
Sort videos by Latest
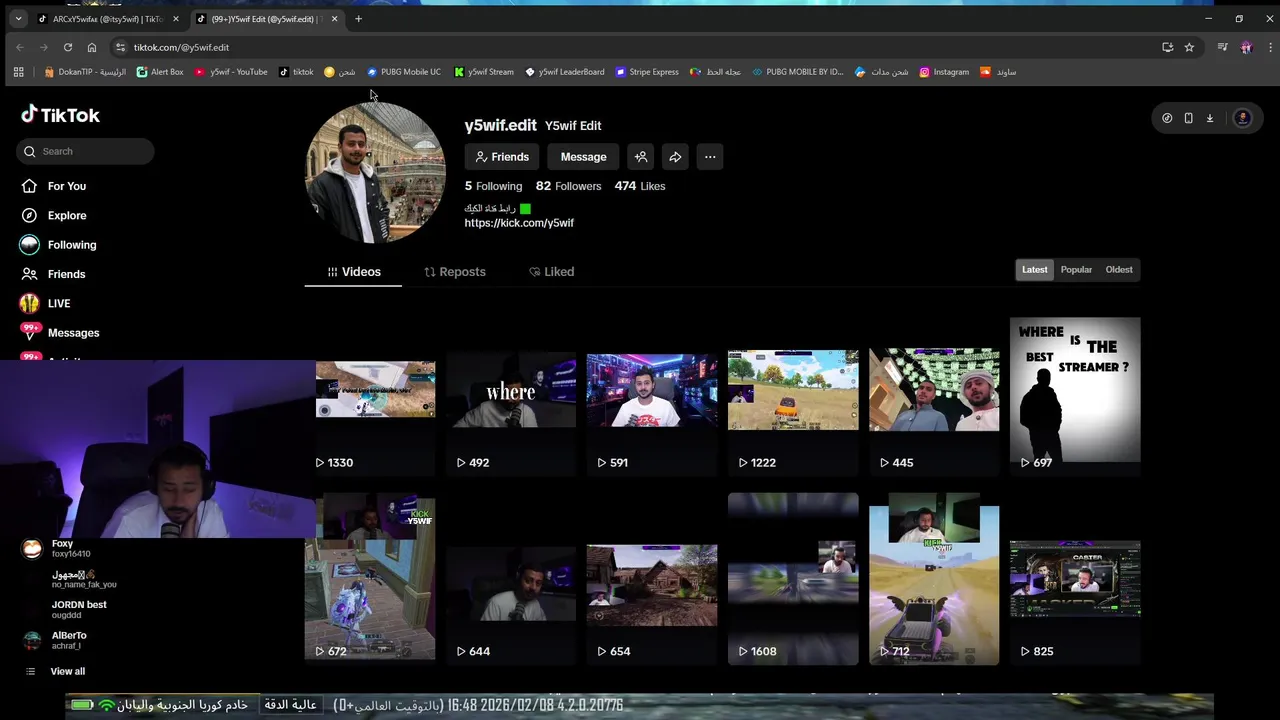pos(1035,270)
